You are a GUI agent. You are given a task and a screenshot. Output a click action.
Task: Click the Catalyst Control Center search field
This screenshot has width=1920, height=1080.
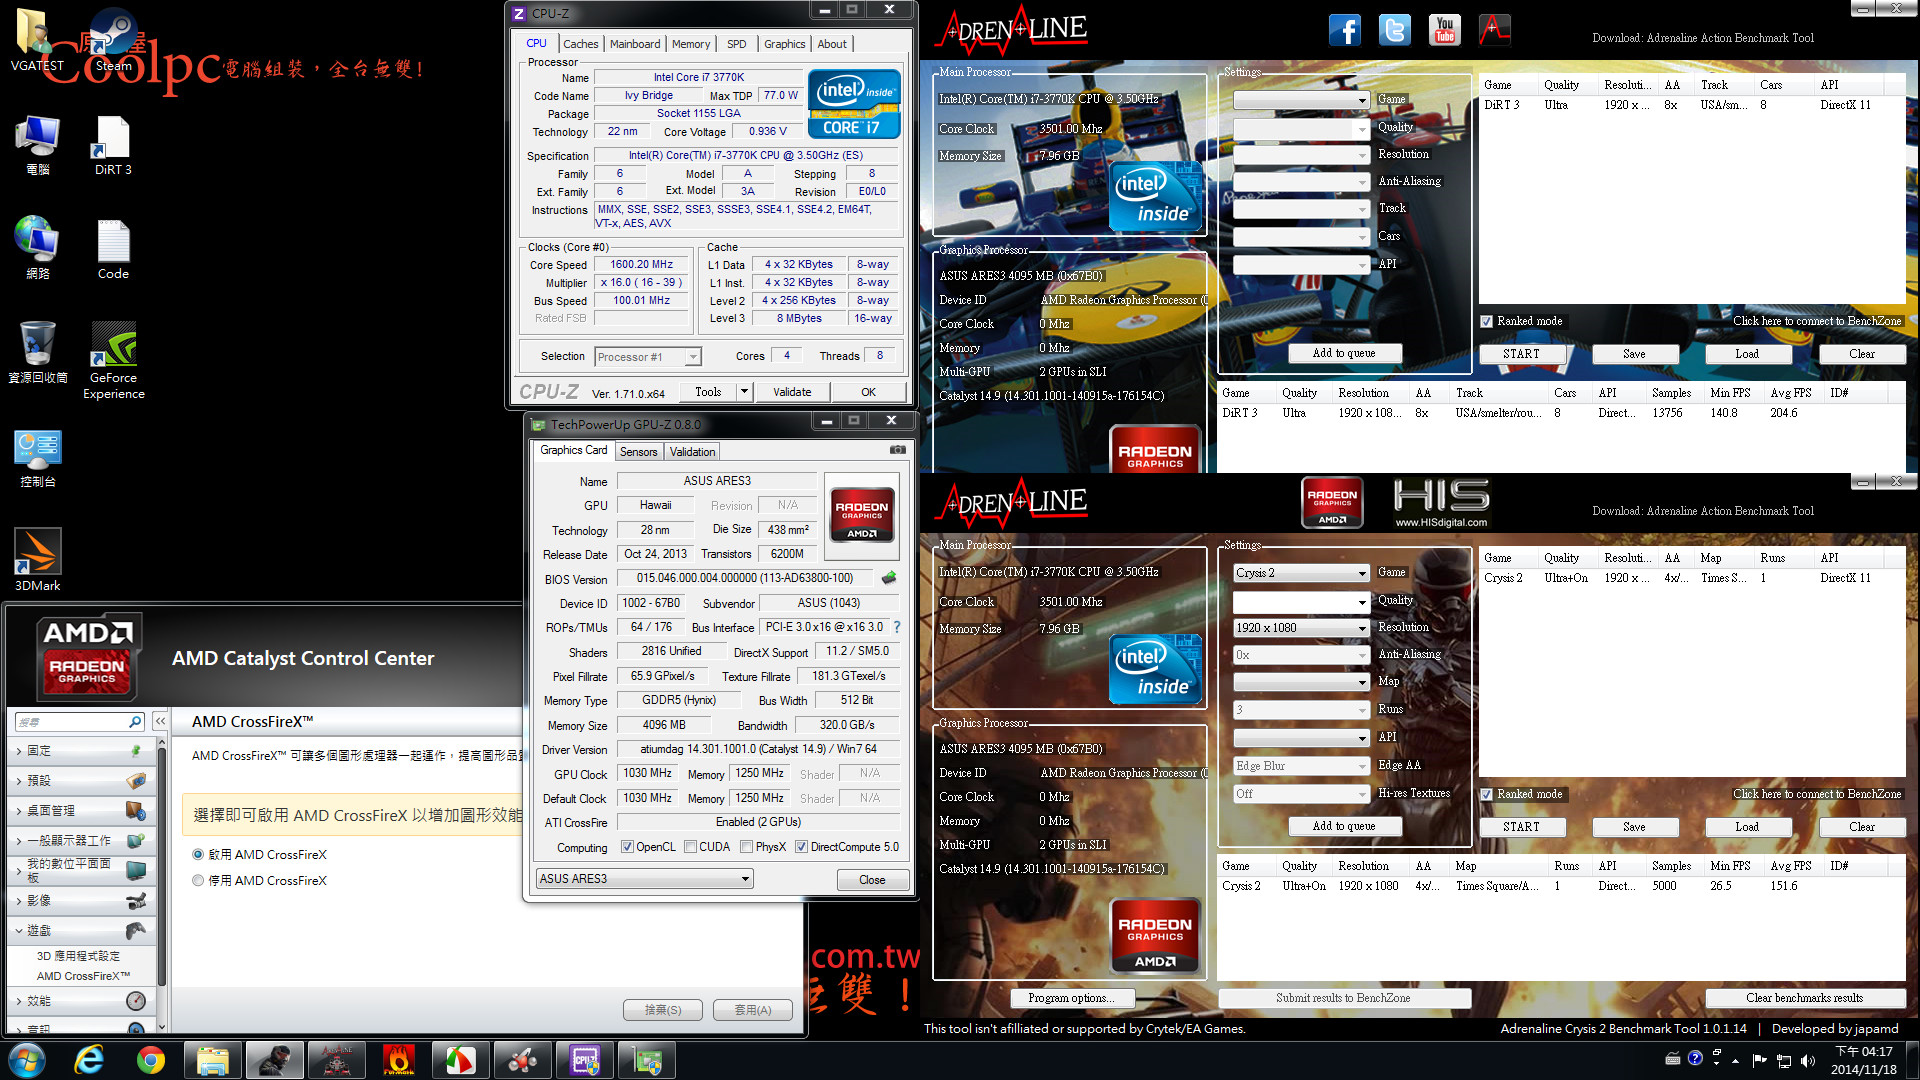tap(70, 721)
